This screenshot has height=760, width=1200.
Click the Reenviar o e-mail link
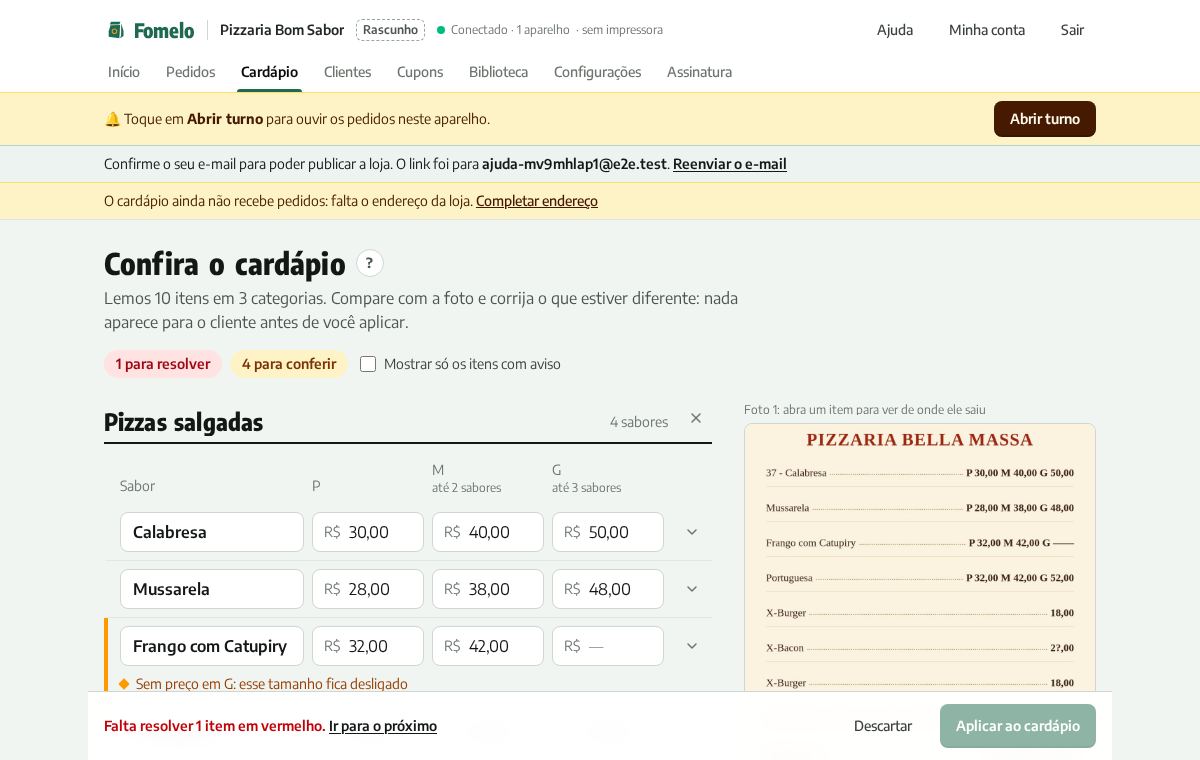point(730,164)
